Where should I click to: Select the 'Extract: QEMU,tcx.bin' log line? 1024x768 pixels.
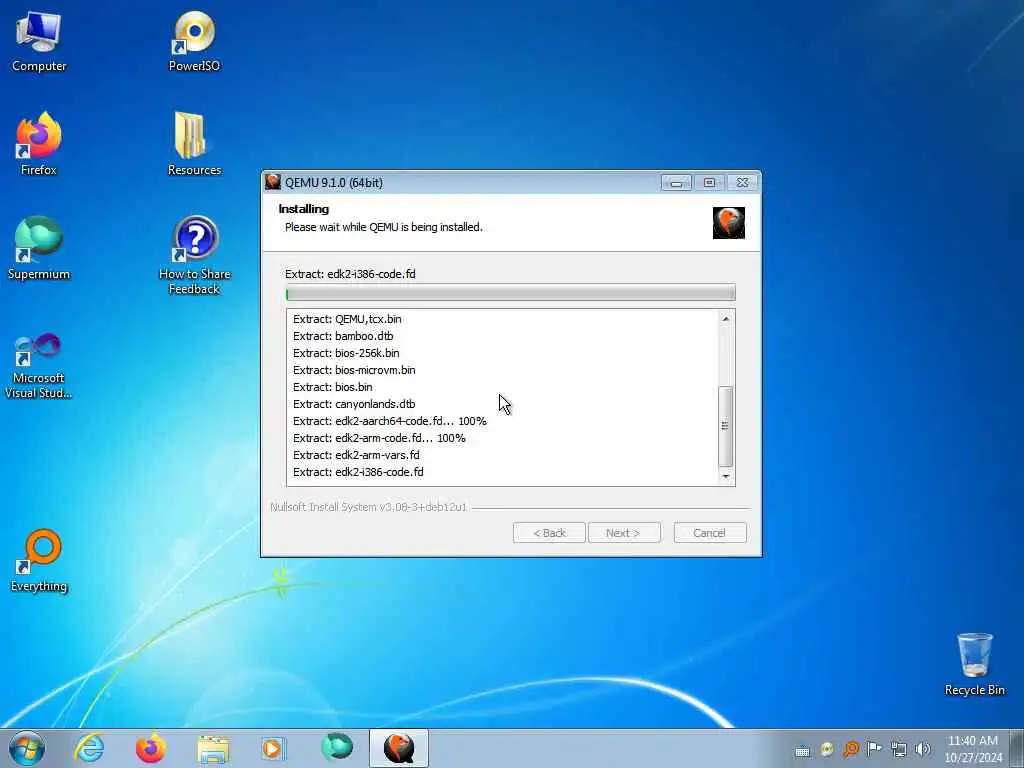point(347,319)
